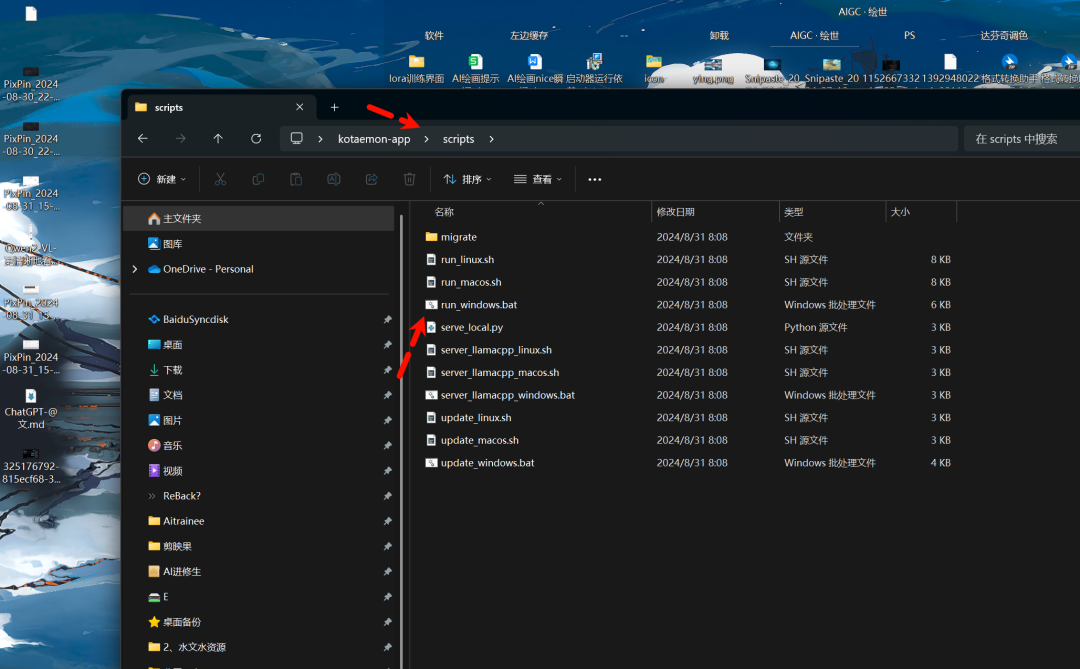Open the 排序 sort dropdown
Image resolution: width=1080 pixels, height=669 pixels.
tap(468, 179)
